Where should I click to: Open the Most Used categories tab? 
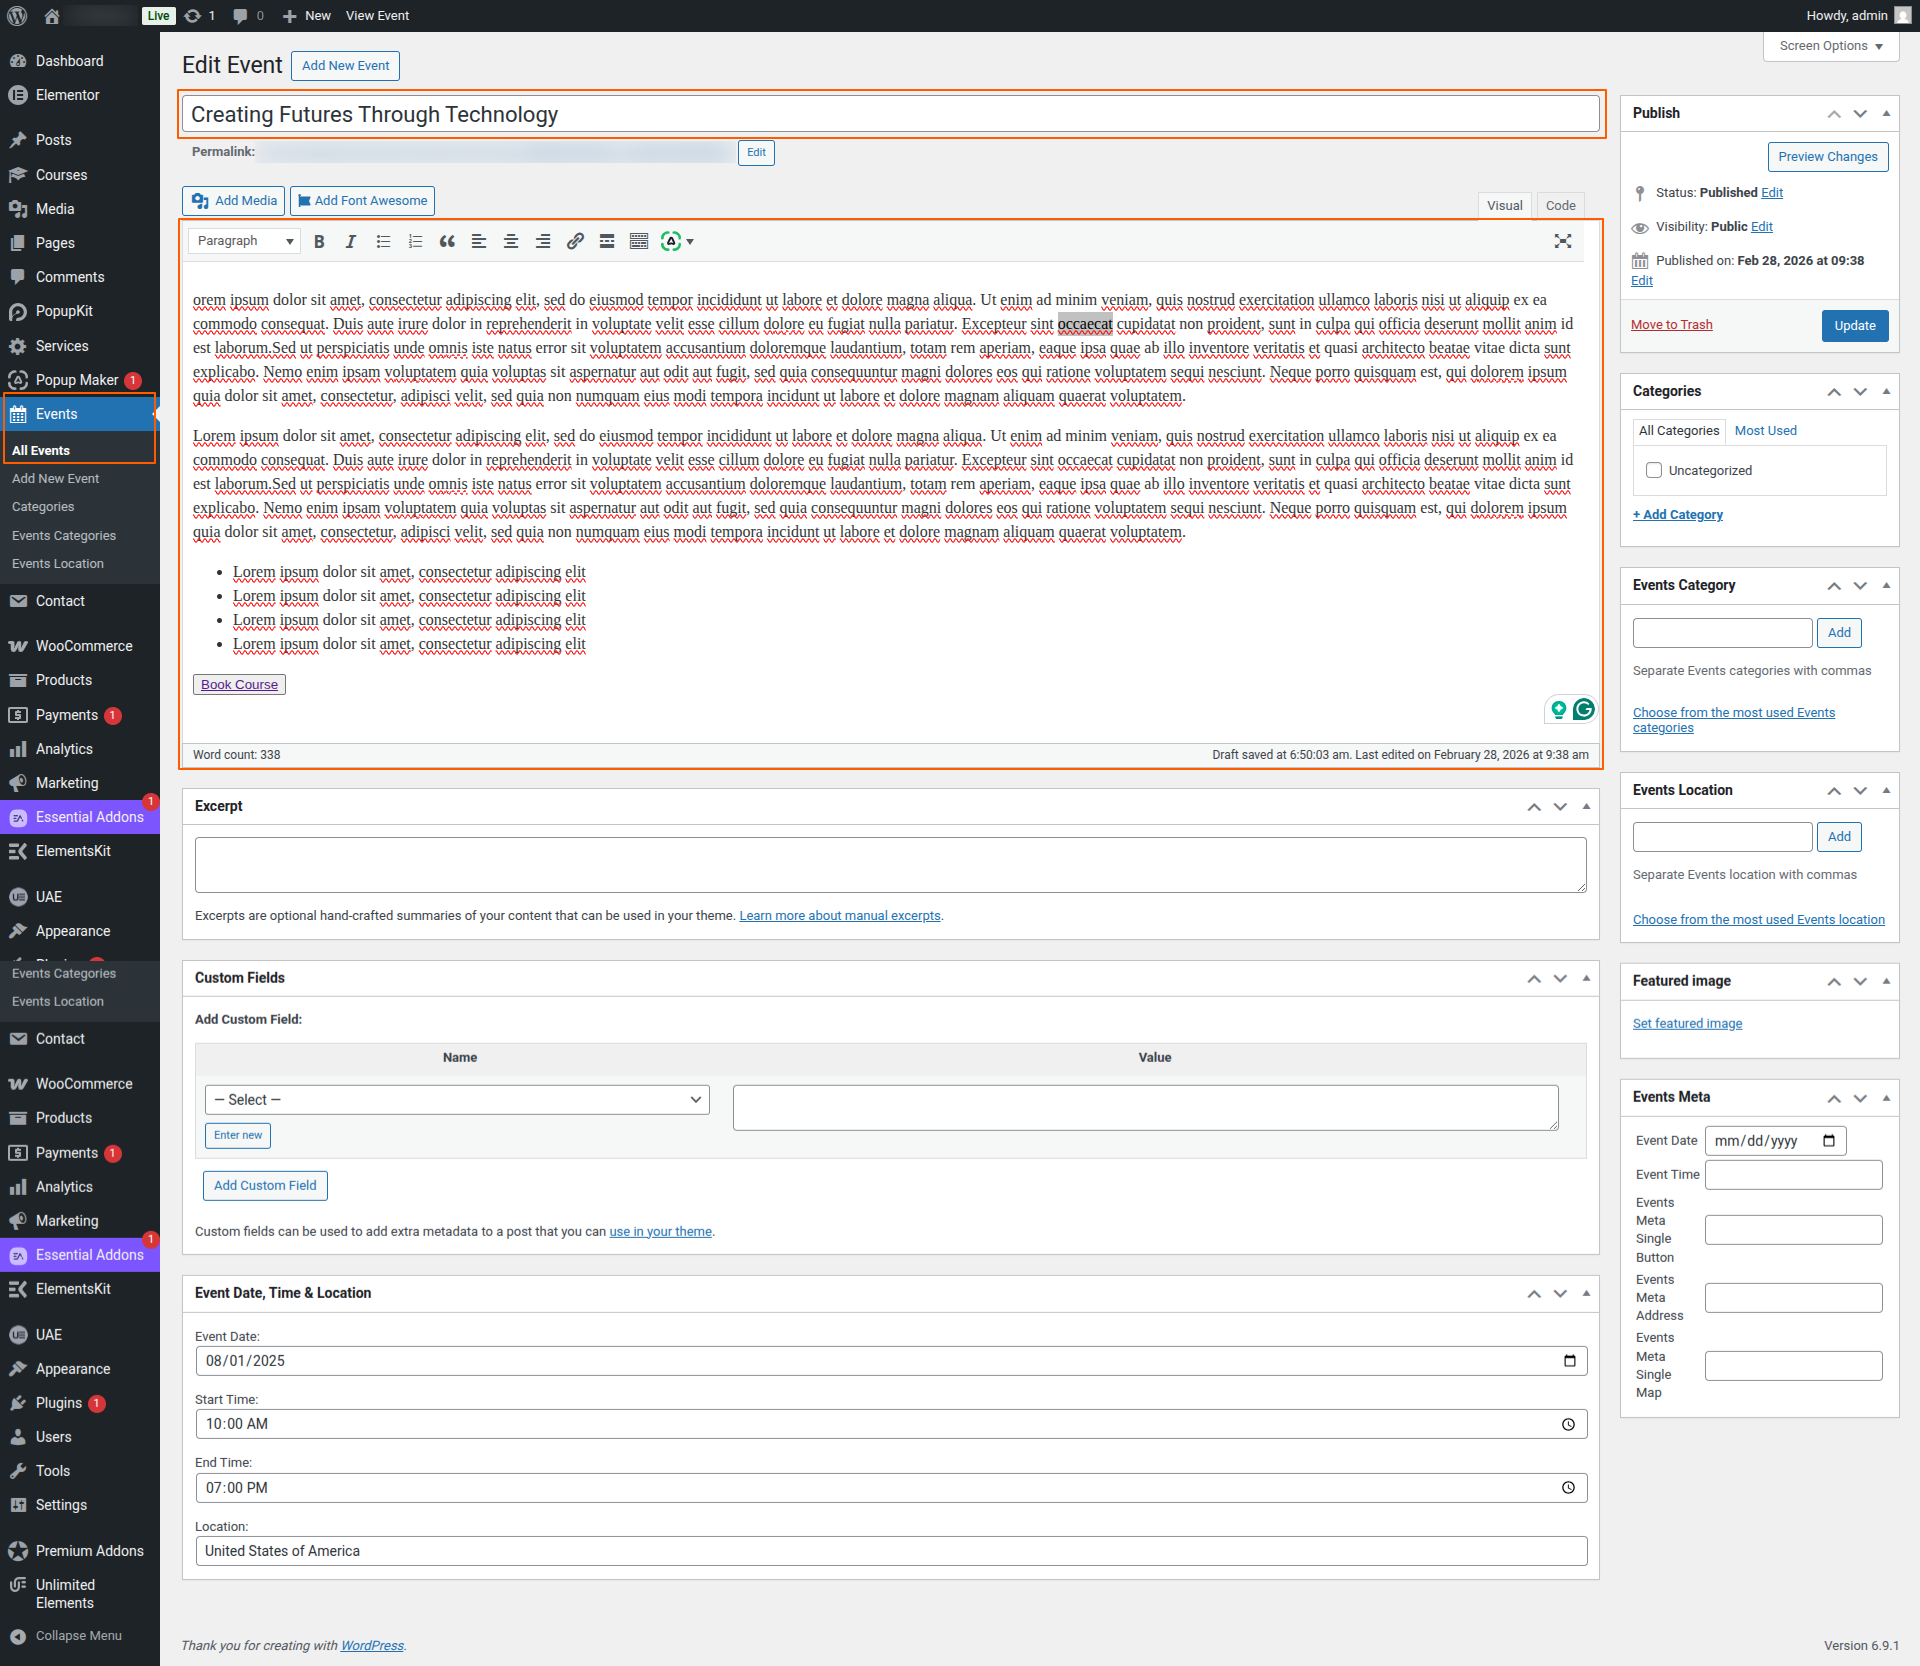(1765, 430)
